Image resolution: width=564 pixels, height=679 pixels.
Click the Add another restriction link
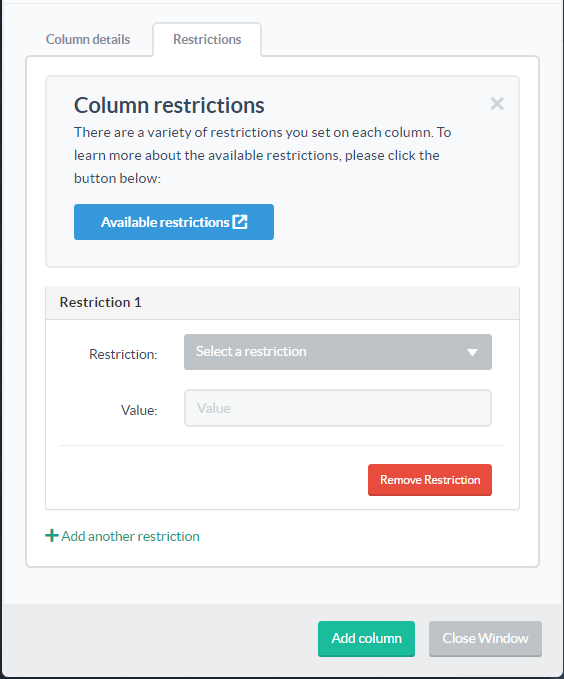pyautogui.click(x=123, y=536)
